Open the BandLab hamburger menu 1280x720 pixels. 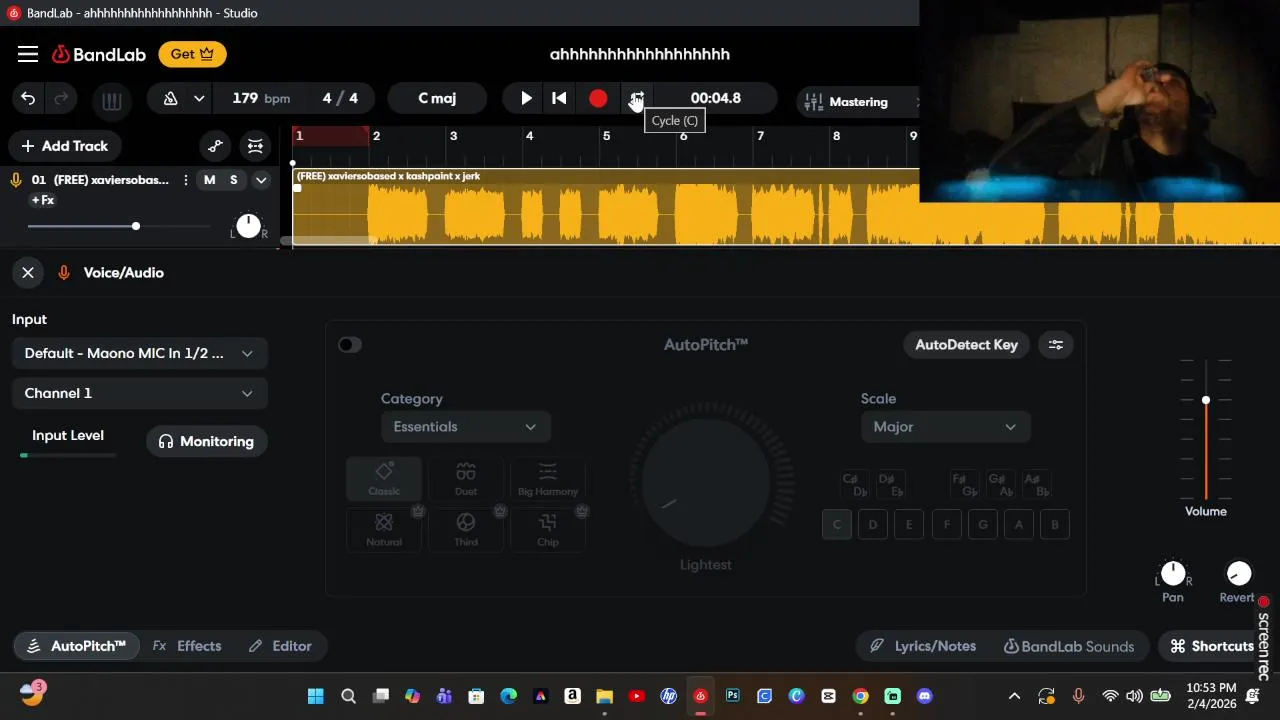[28, 54]
